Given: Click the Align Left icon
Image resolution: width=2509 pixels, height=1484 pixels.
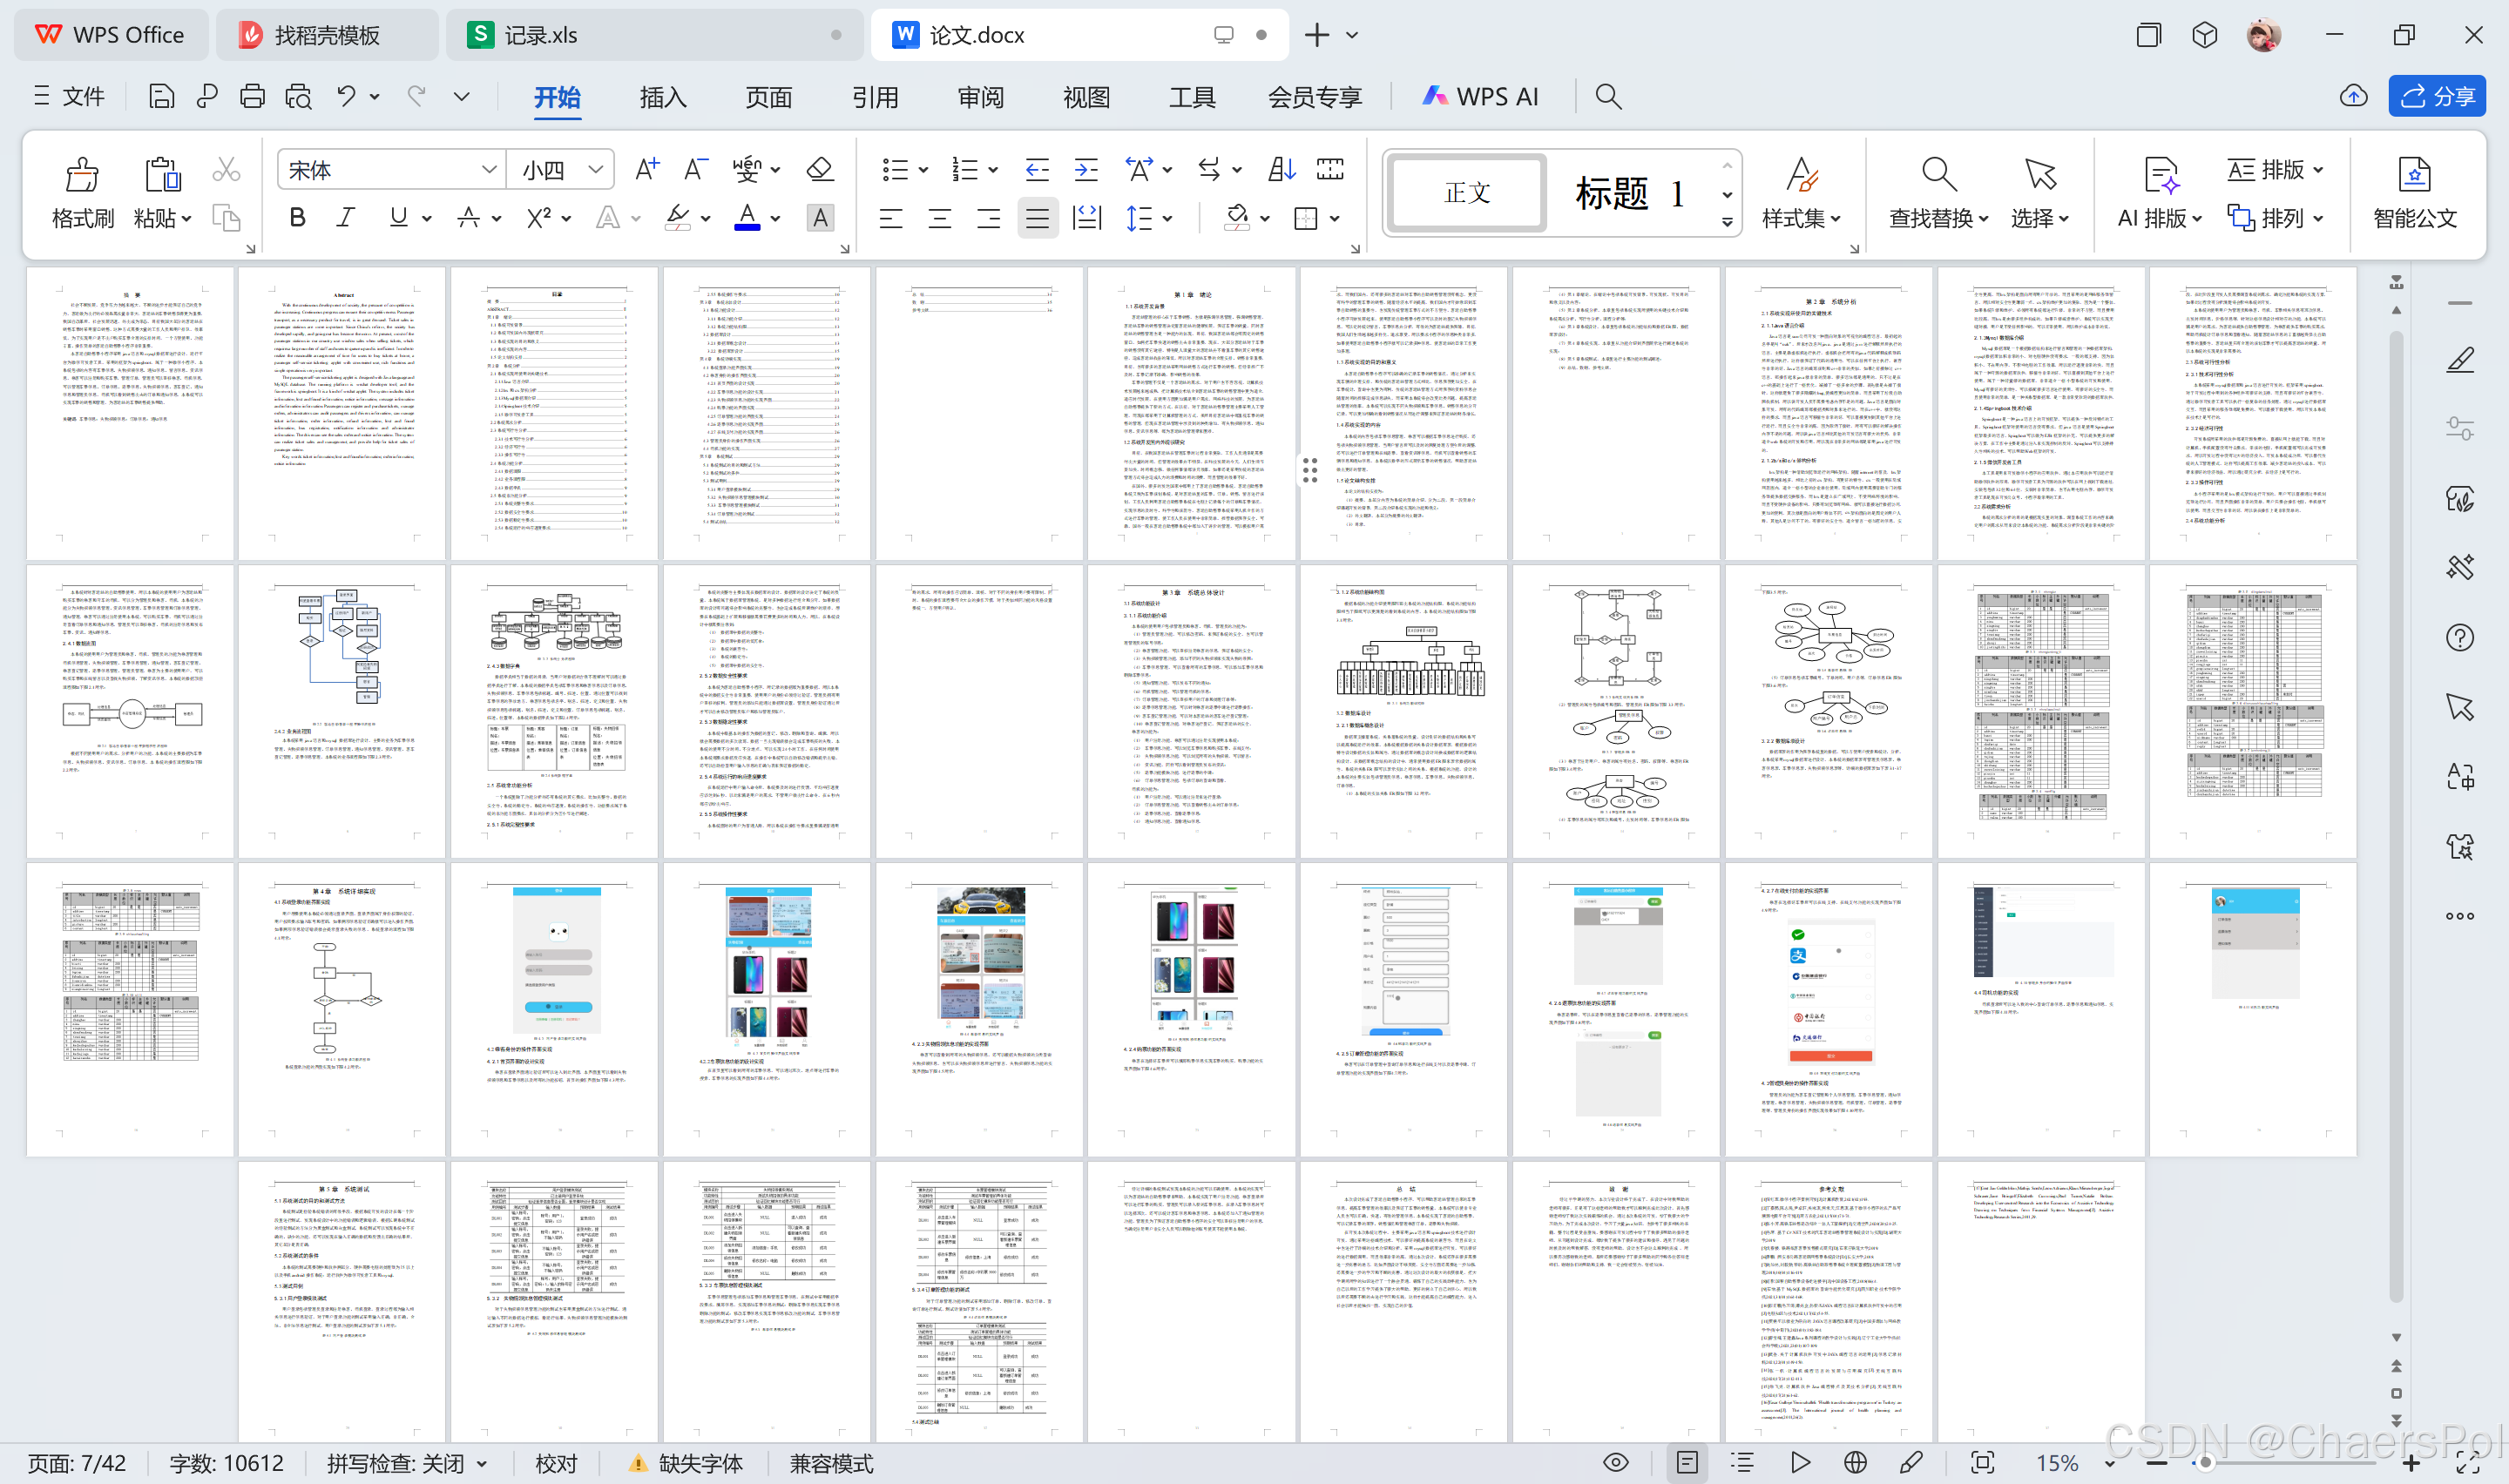Looking at the screenshot, I should 891,218.
